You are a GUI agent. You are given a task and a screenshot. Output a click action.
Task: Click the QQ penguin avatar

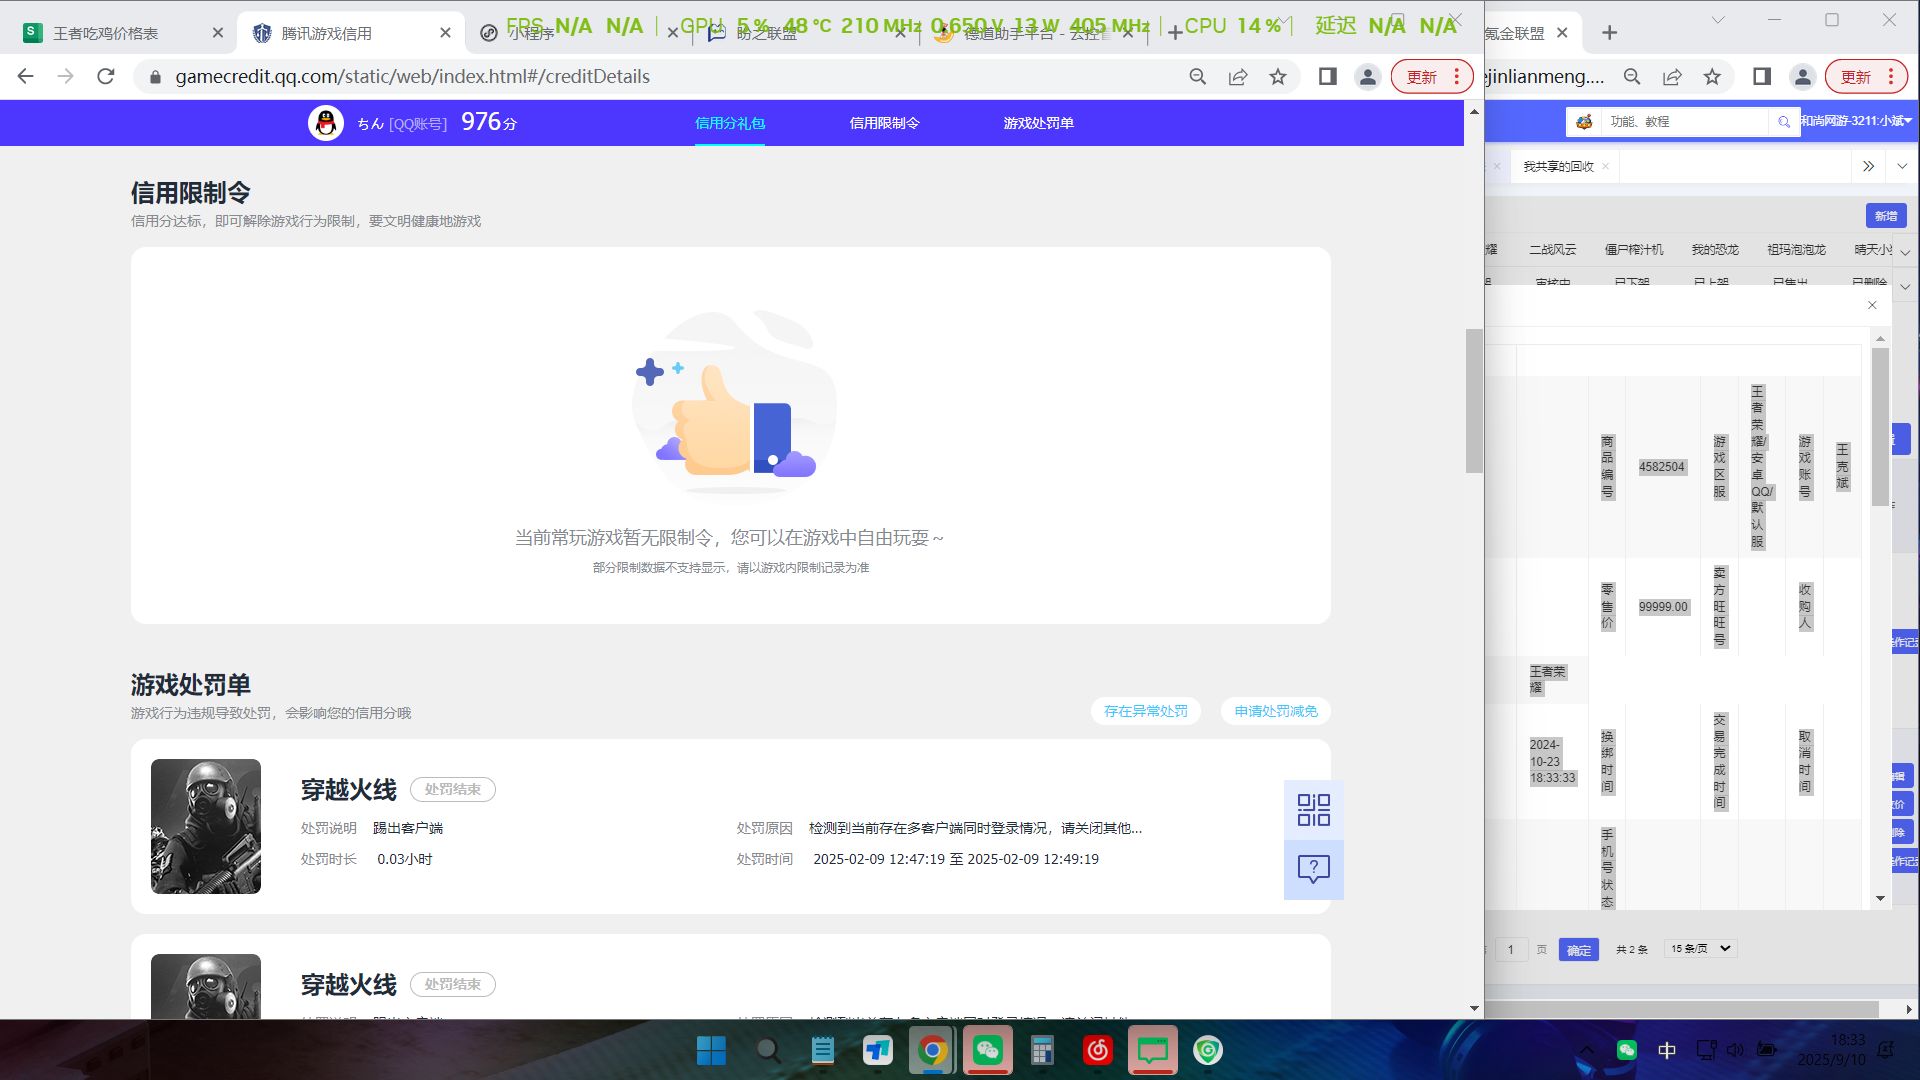326,123
